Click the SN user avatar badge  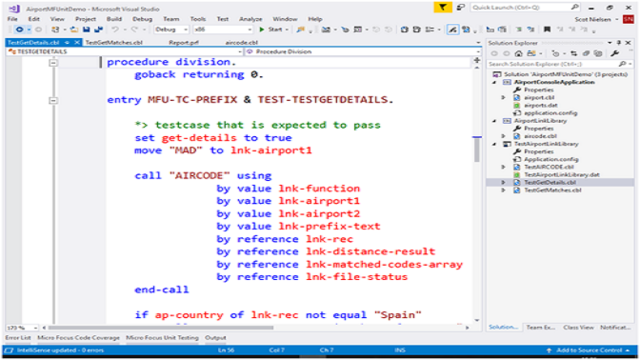click(628, 19)
